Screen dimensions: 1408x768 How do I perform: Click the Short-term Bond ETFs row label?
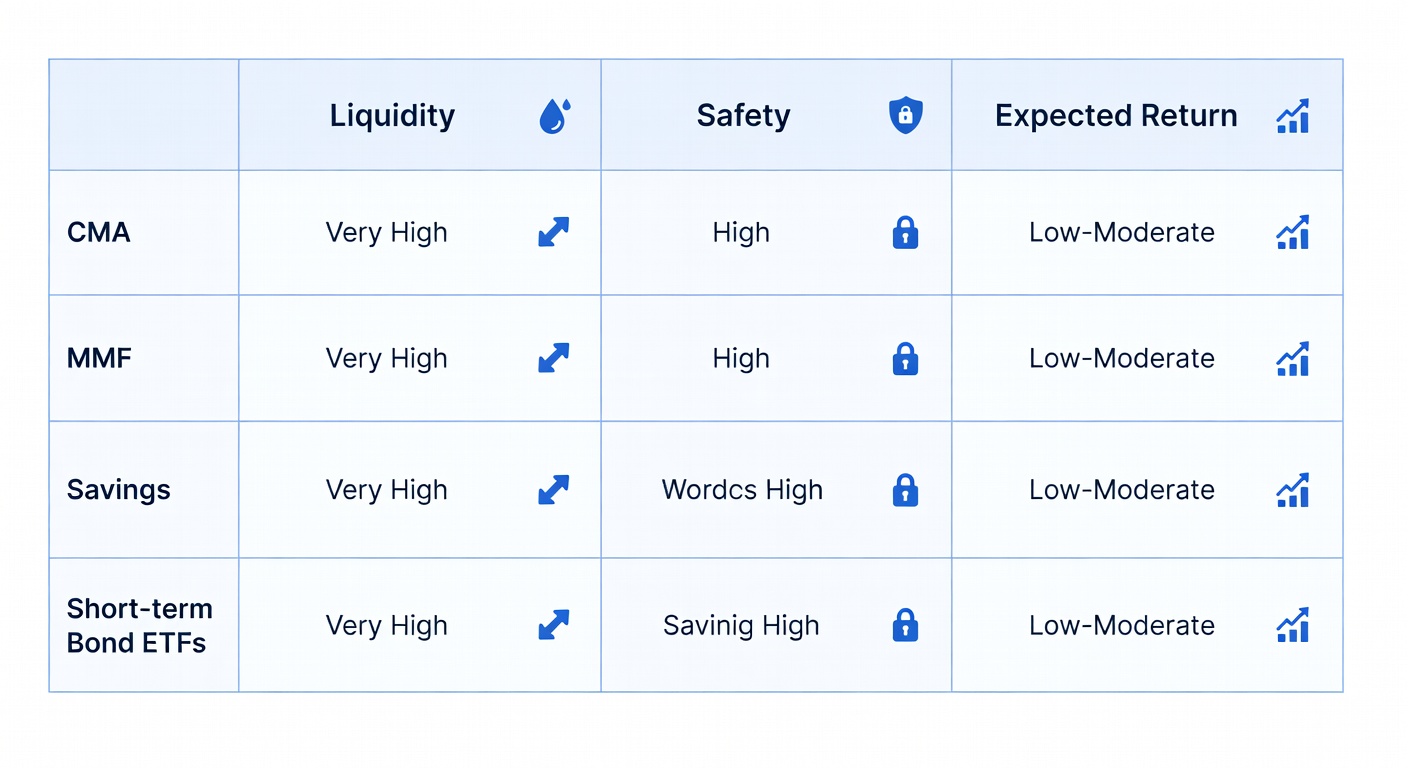[x=139, y=625]
